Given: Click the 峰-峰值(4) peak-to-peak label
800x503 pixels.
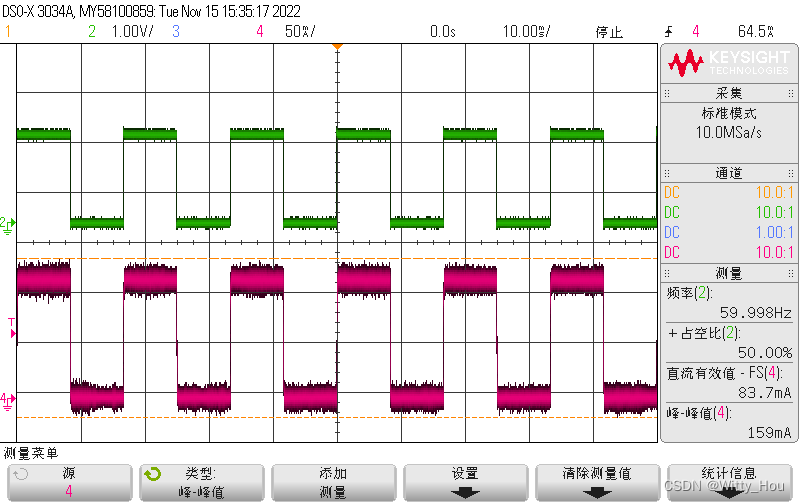Looking at the screenshot, I should tap(698, 413).
